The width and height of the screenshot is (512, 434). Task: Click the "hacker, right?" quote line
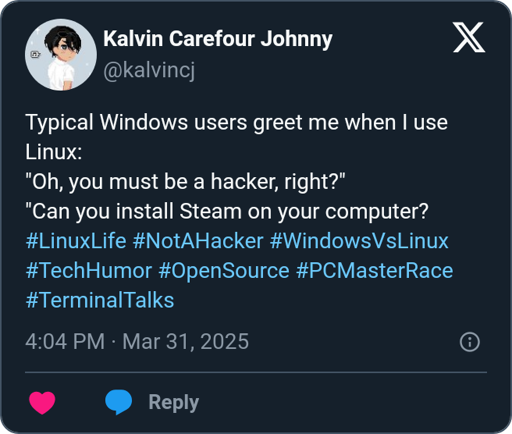tap(186, 182)
